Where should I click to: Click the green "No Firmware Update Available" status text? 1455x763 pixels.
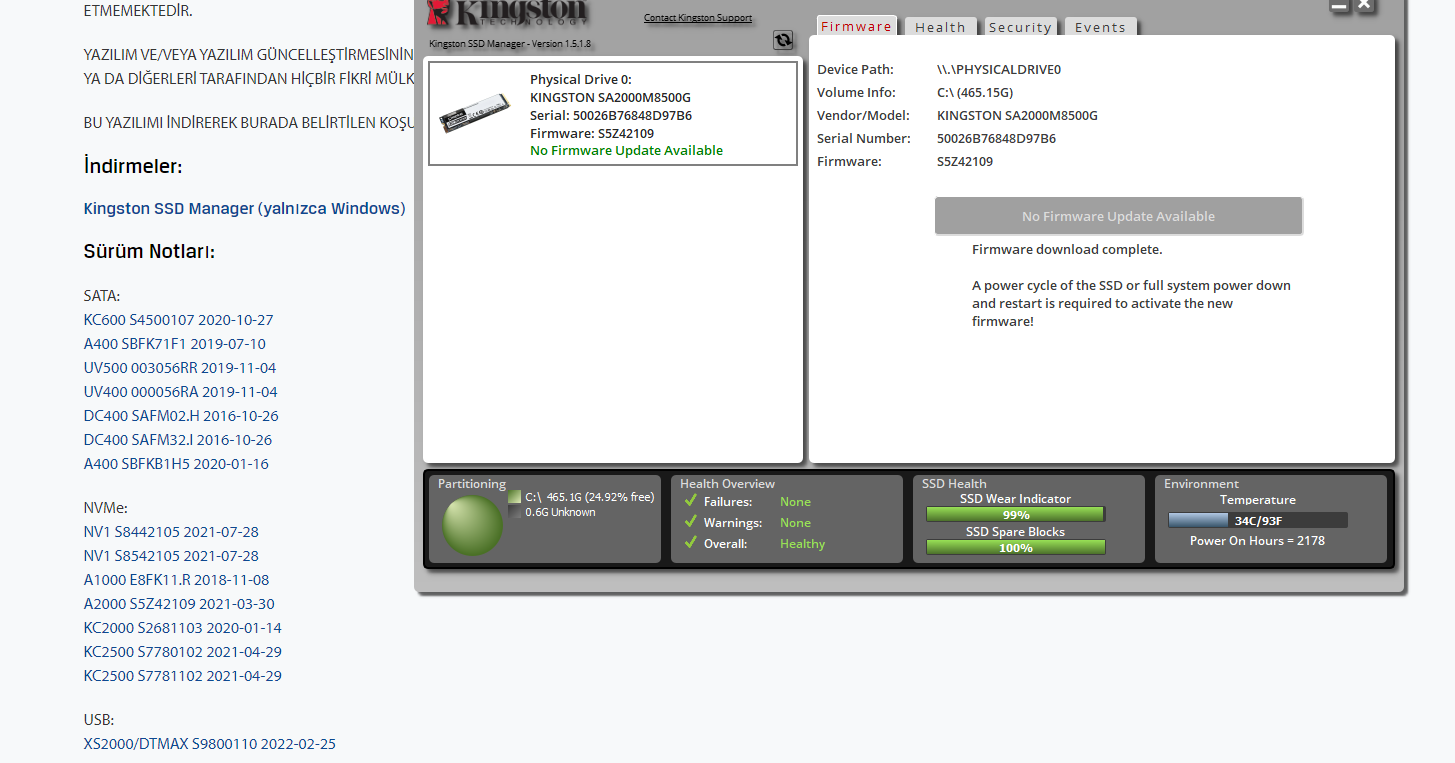(x=626, y=150)
